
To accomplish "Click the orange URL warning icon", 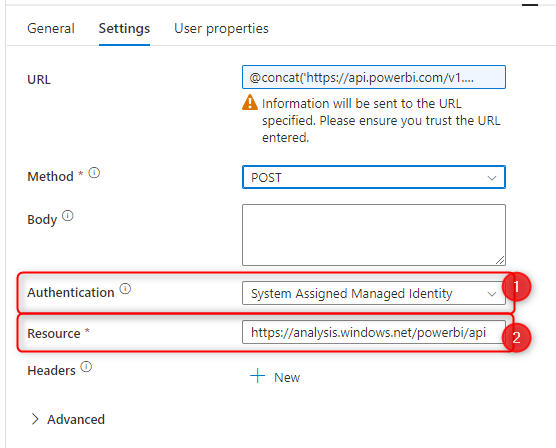I will pyautogui.click(x=250, y=103).
